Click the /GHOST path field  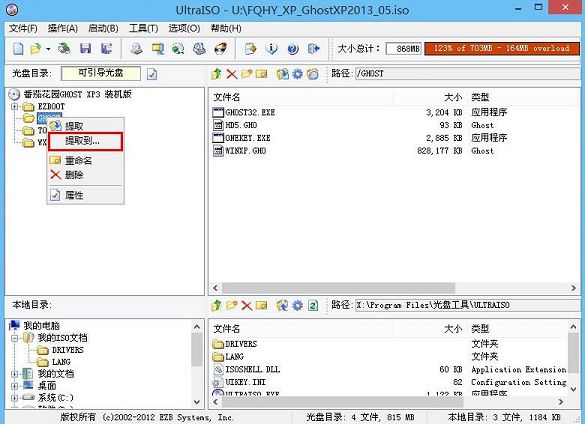tap(467, 74)
